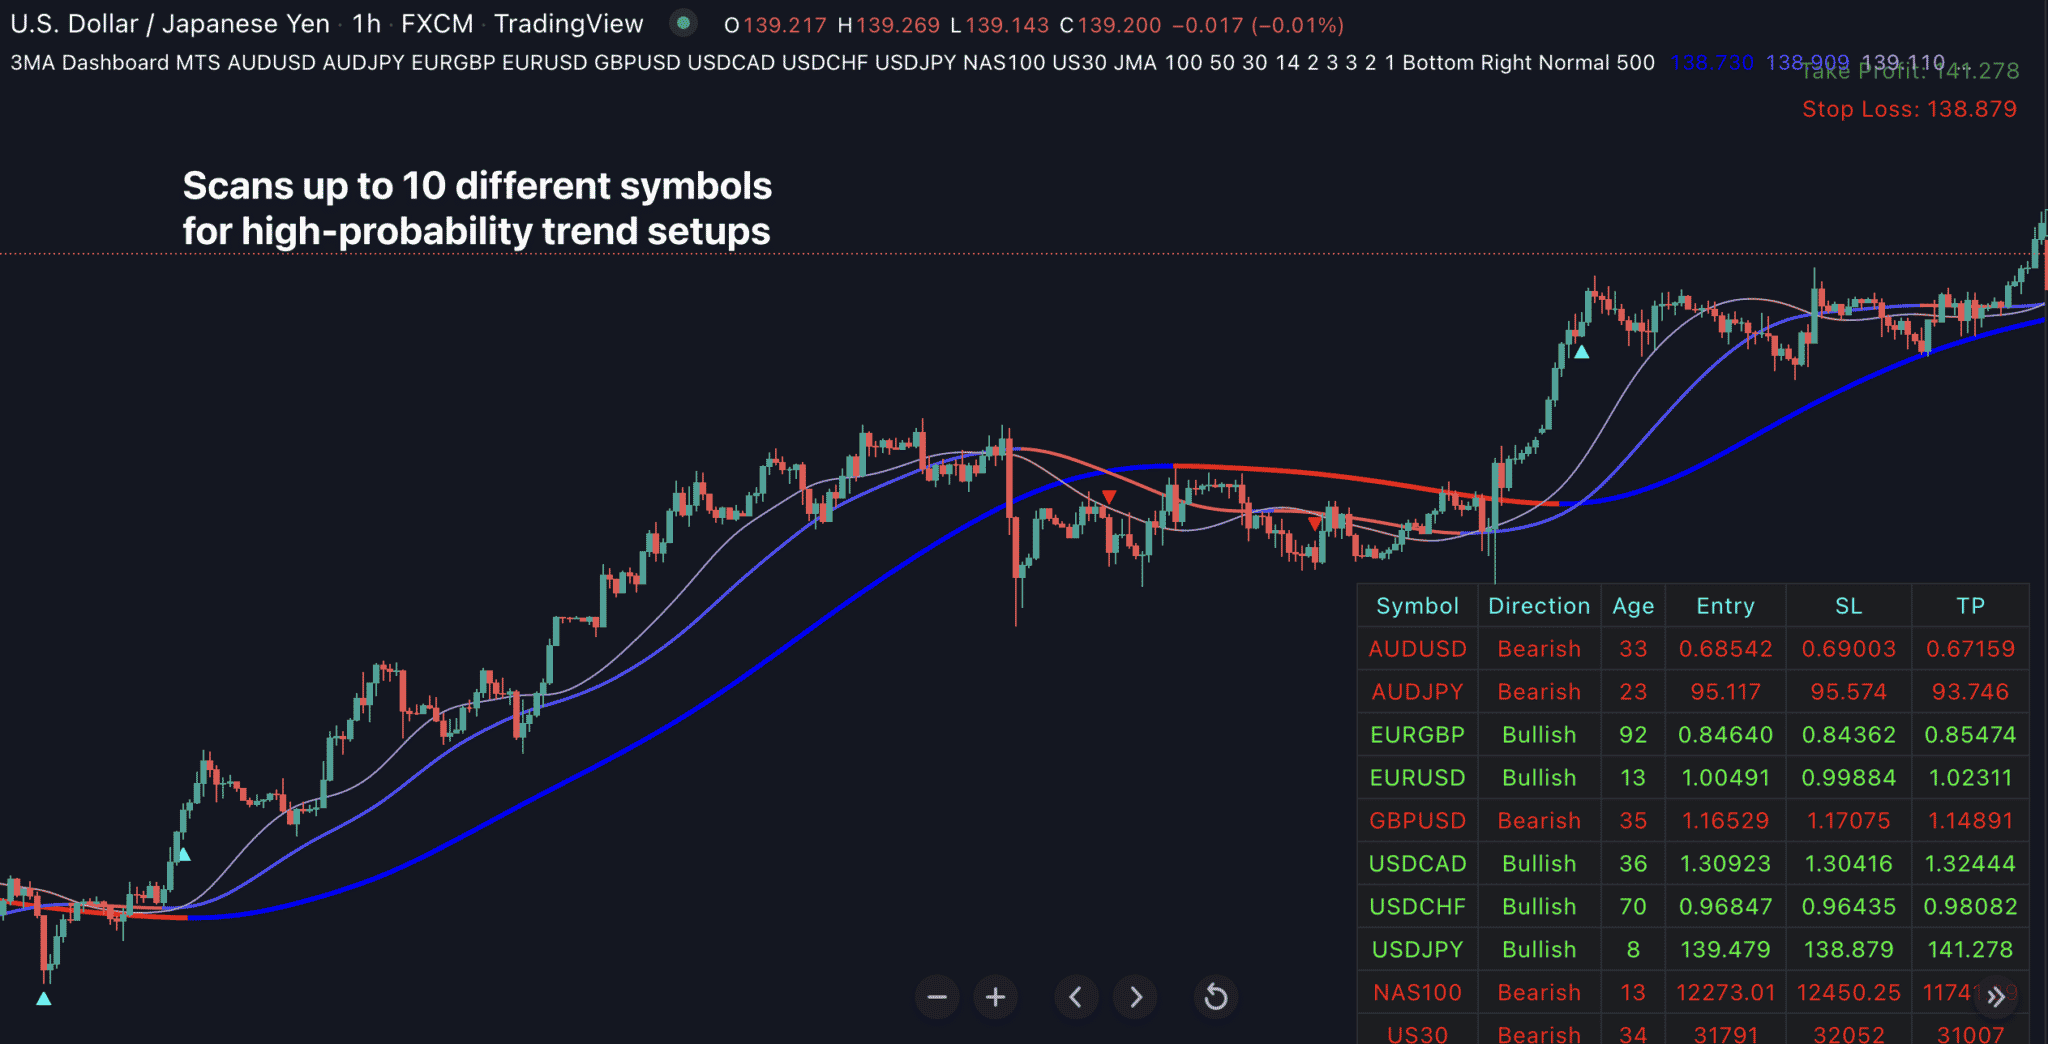Select the U.S. Dollar / Japanese Yen symbol title
Viewport: 2048px width, 1044px height.
coord(168,23)
